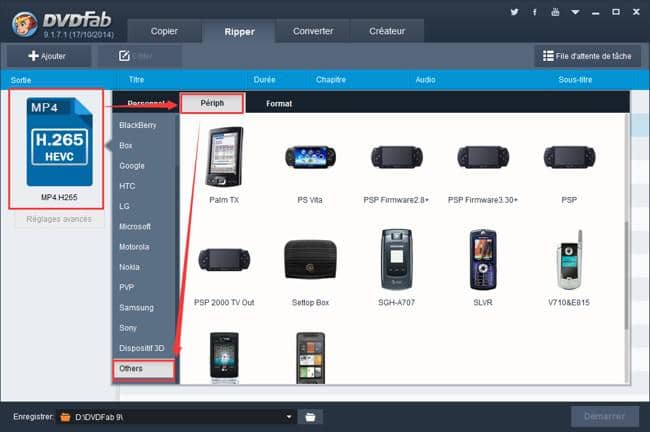The width and height of the screenshot is (650, 432).
Task: Choose LG in device list
Action: [124, 206]
